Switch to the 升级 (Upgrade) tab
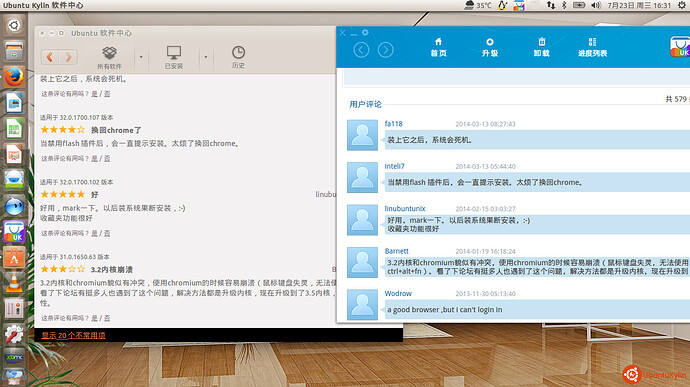This screenshot has width=690, height=387. coord(490,48)
